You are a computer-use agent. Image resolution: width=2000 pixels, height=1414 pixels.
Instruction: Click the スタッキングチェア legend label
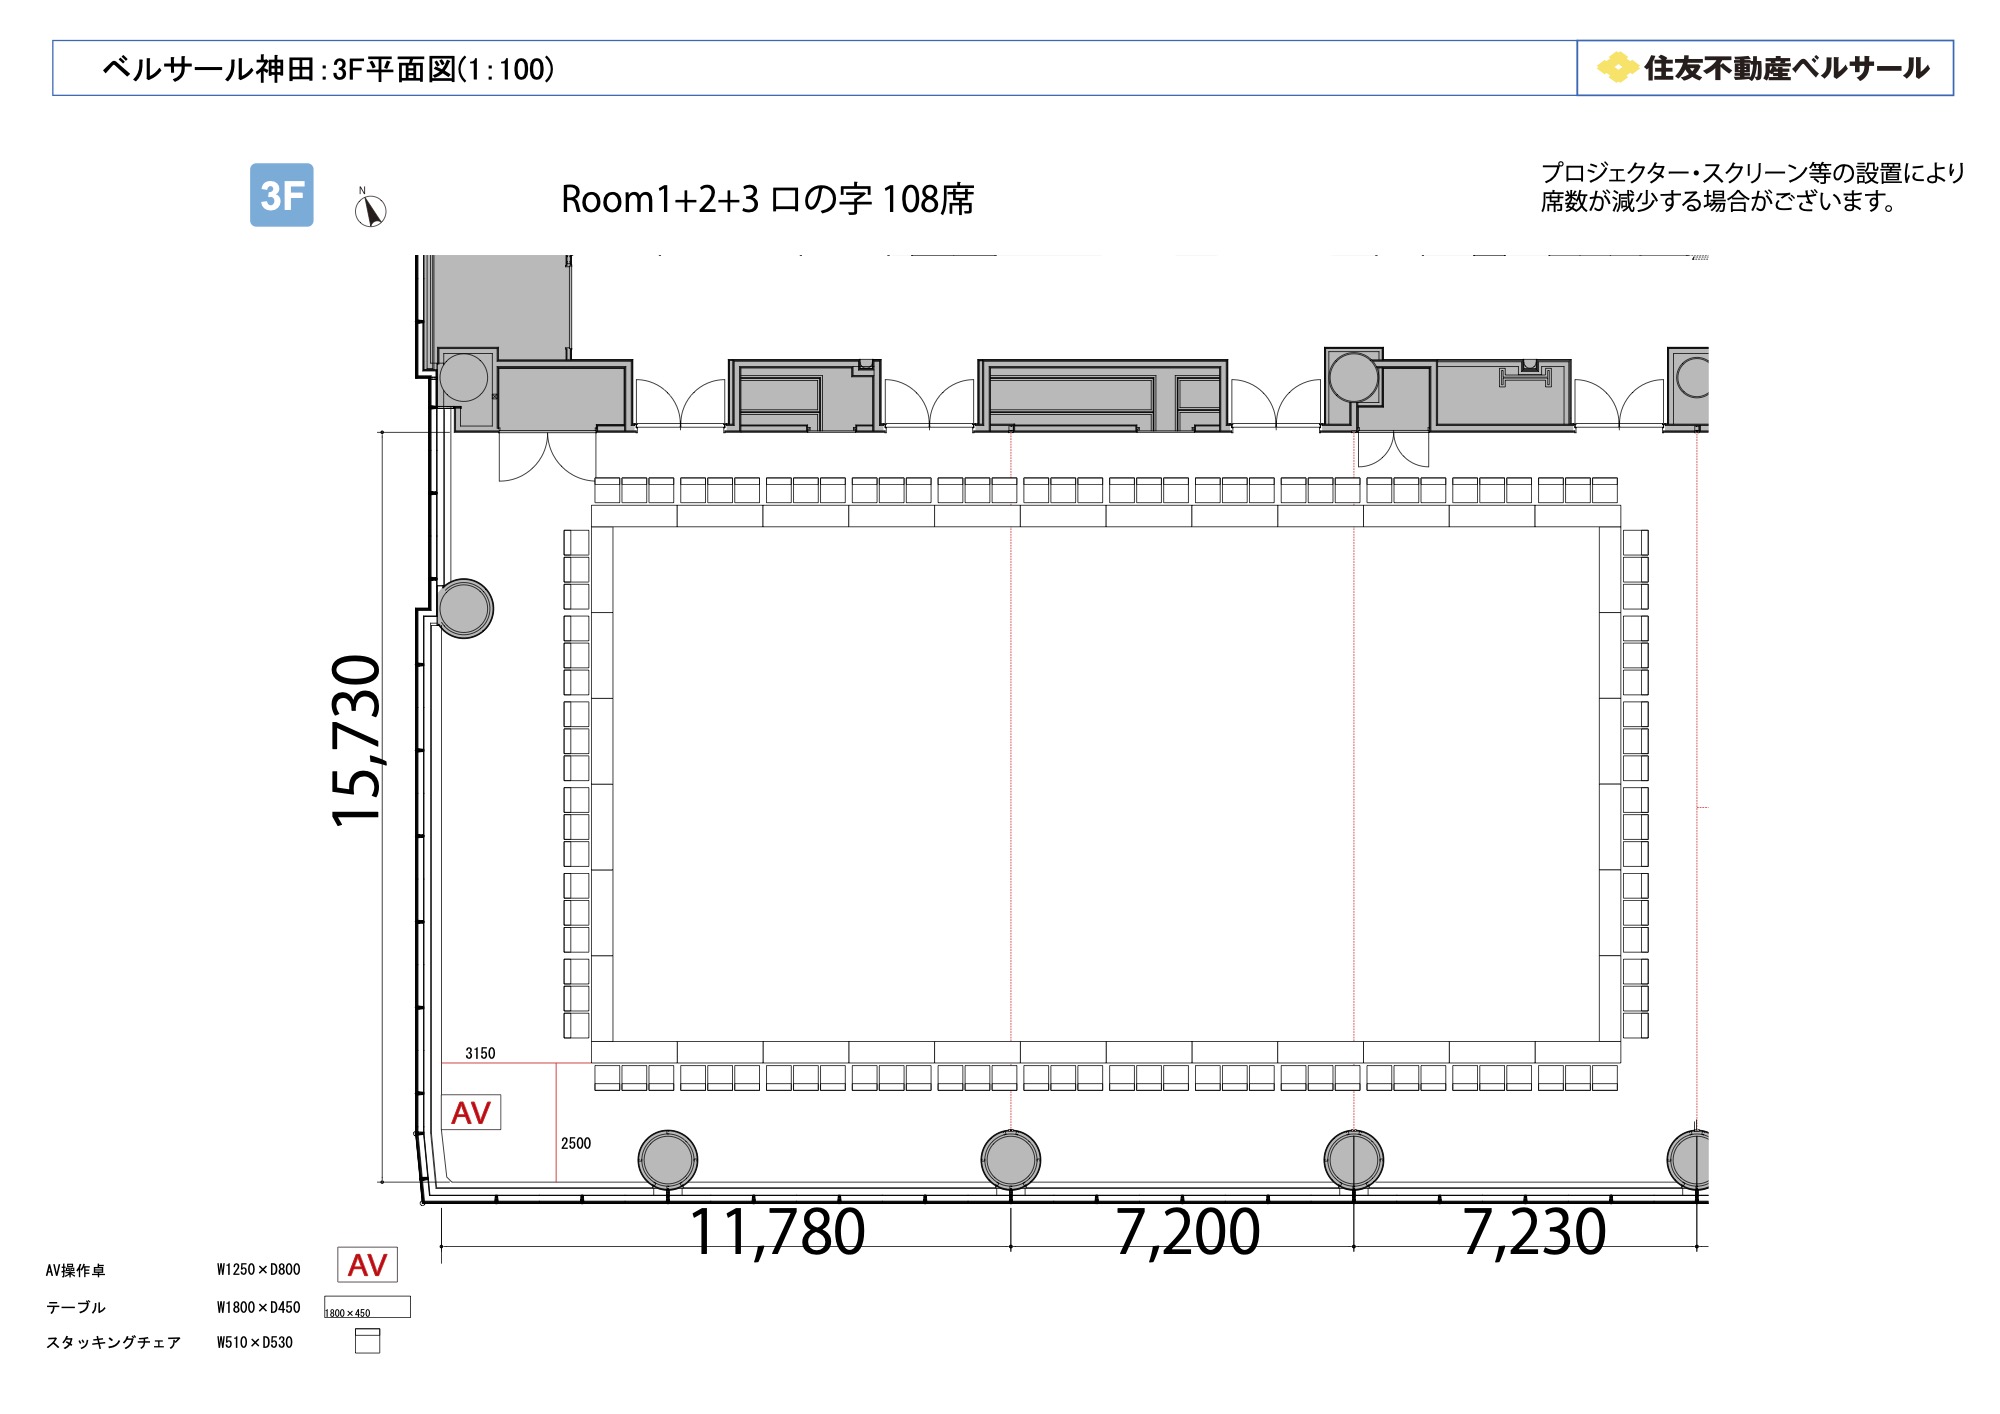click(x=113, y=1342)
